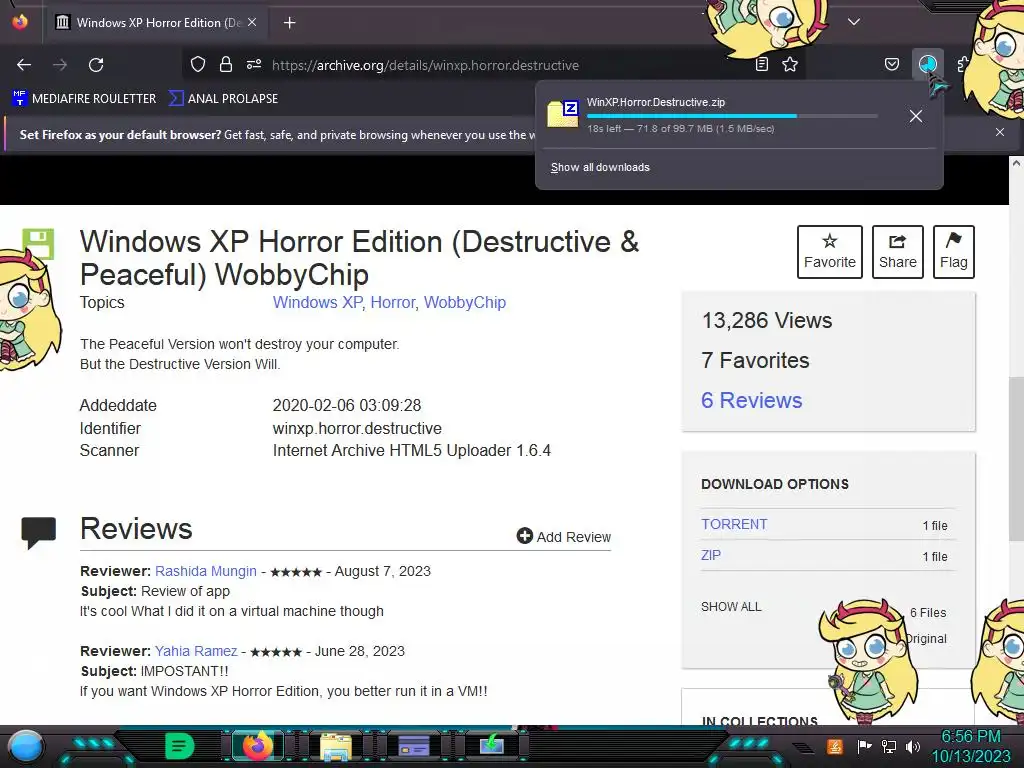1024x768 pixels.
Task: Bookmark this page with the star icon
Action: pos(790,65)
